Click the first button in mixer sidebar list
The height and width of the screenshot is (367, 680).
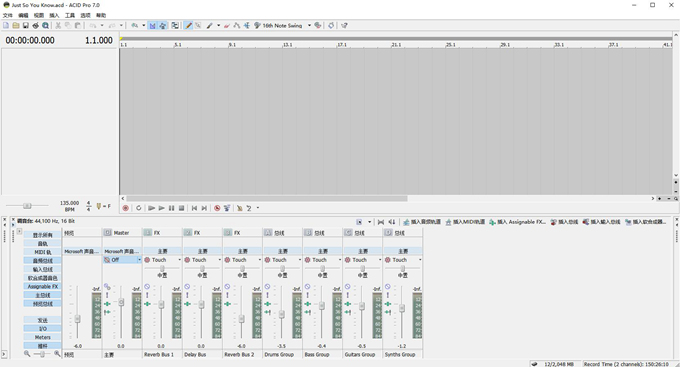tap(42, 235)
